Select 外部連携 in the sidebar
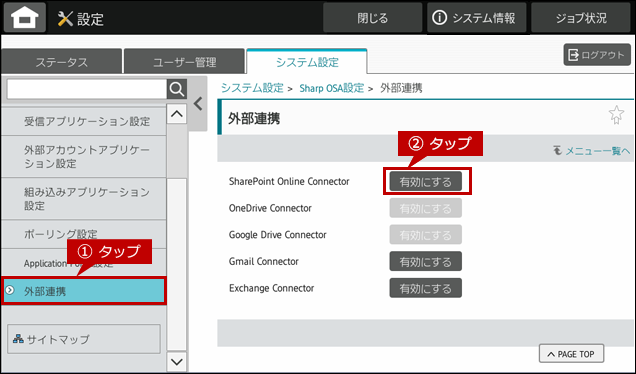The height and width of the screenshot is (374, 636). coord(84,291)
